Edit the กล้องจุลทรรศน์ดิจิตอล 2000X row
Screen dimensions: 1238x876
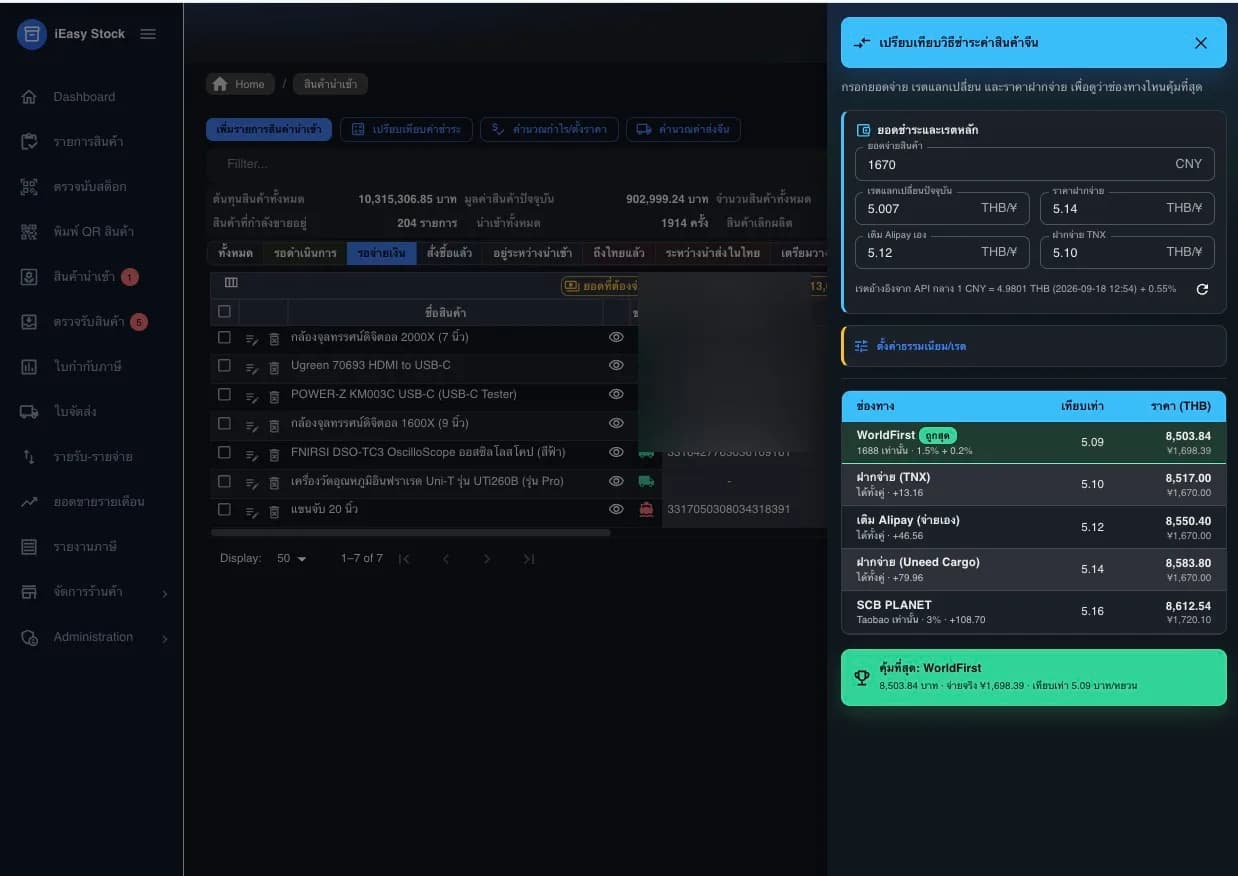252,339
